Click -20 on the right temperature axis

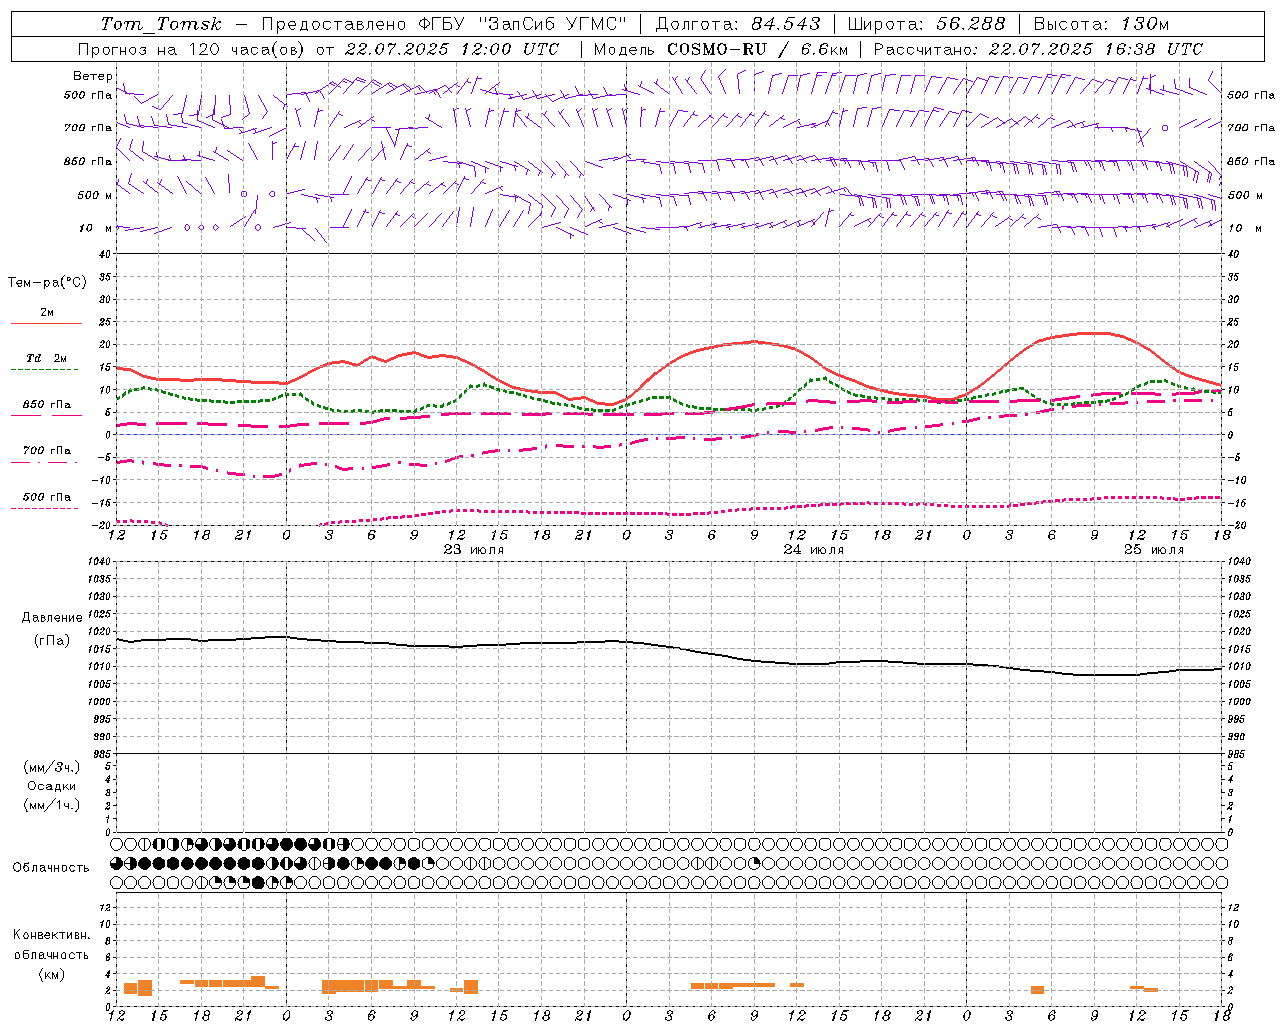pyautogui.click(x=1235, y=526)
